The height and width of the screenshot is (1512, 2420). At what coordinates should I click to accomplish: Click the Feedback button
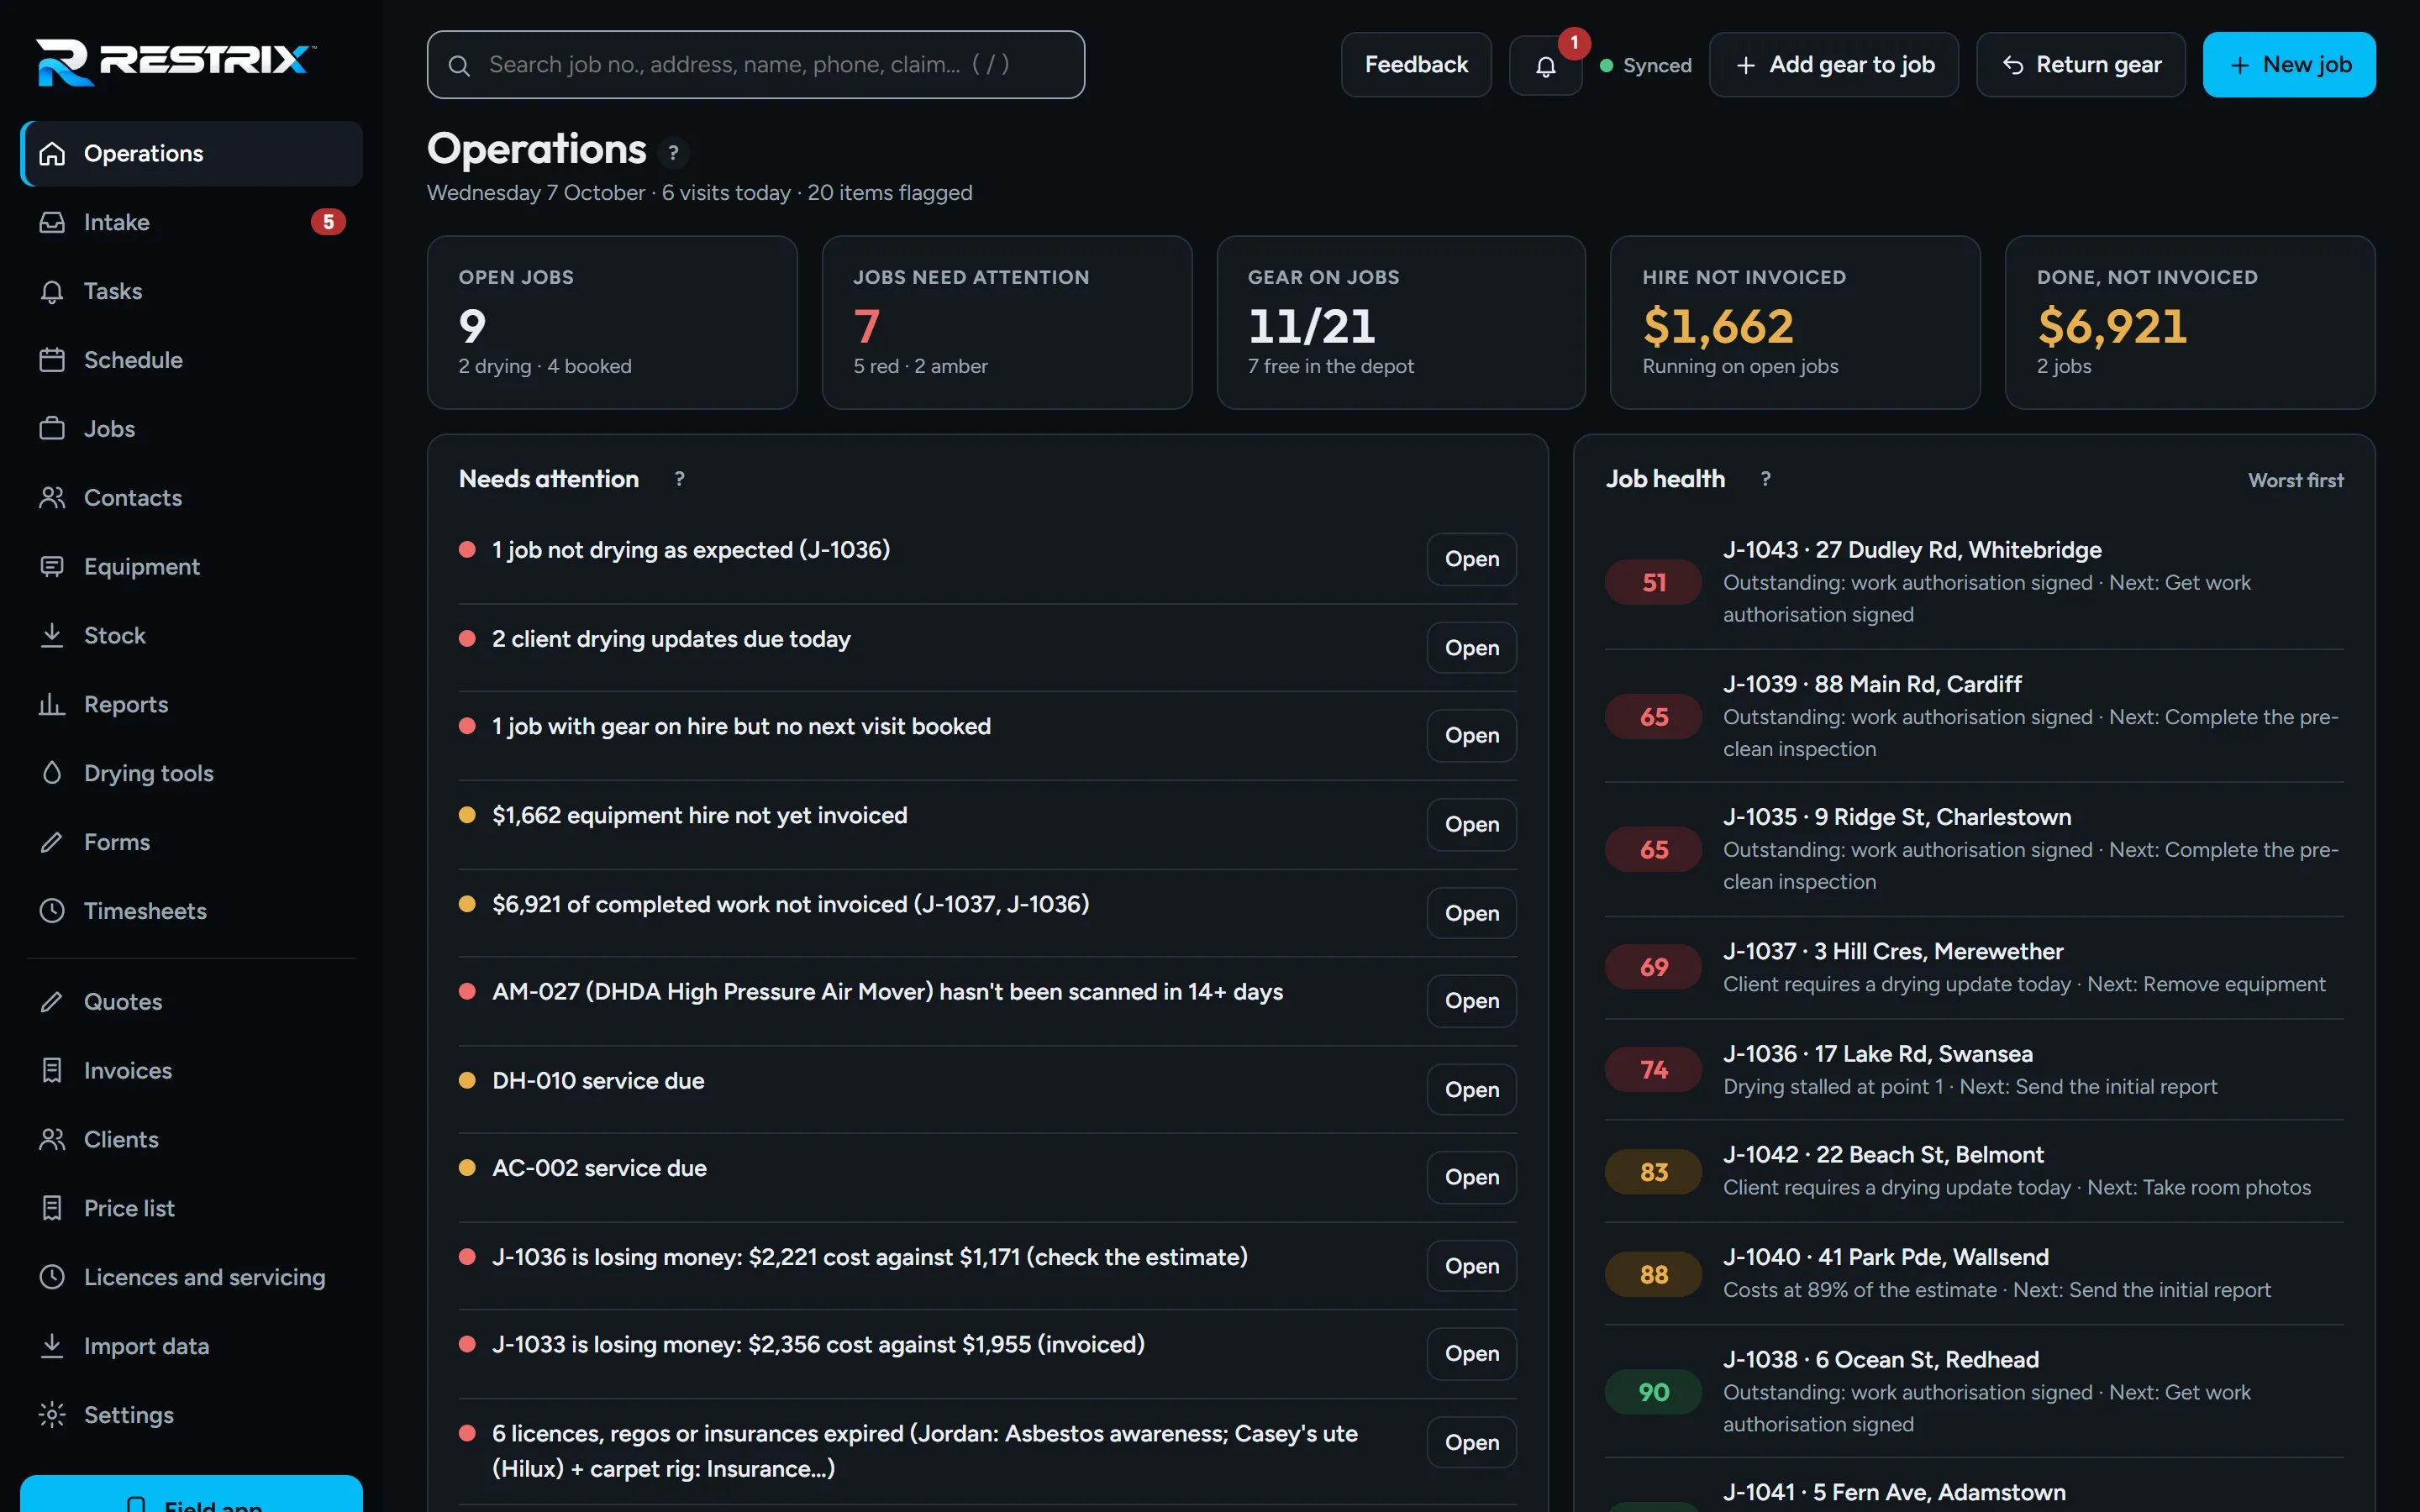1416,65
